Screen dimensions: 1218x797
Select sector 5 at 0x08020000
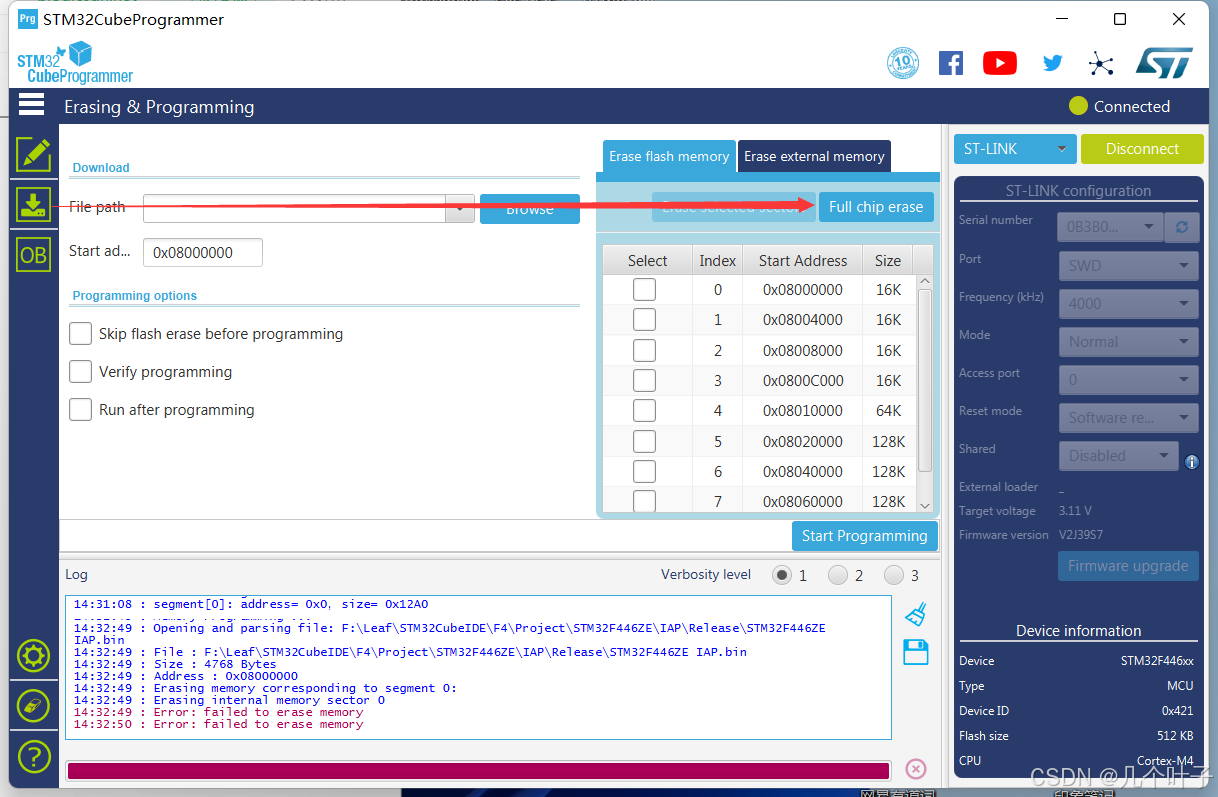coord(645,442)
